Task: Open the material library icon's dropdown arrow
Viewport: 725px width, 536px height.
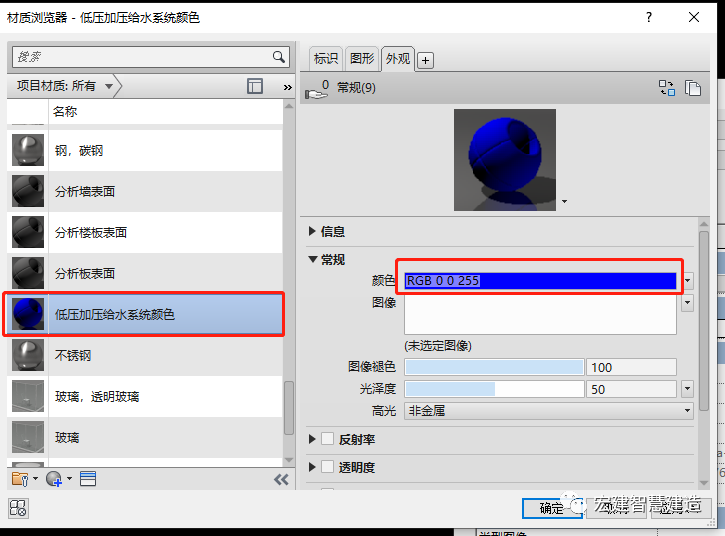Action: point(36,479)
